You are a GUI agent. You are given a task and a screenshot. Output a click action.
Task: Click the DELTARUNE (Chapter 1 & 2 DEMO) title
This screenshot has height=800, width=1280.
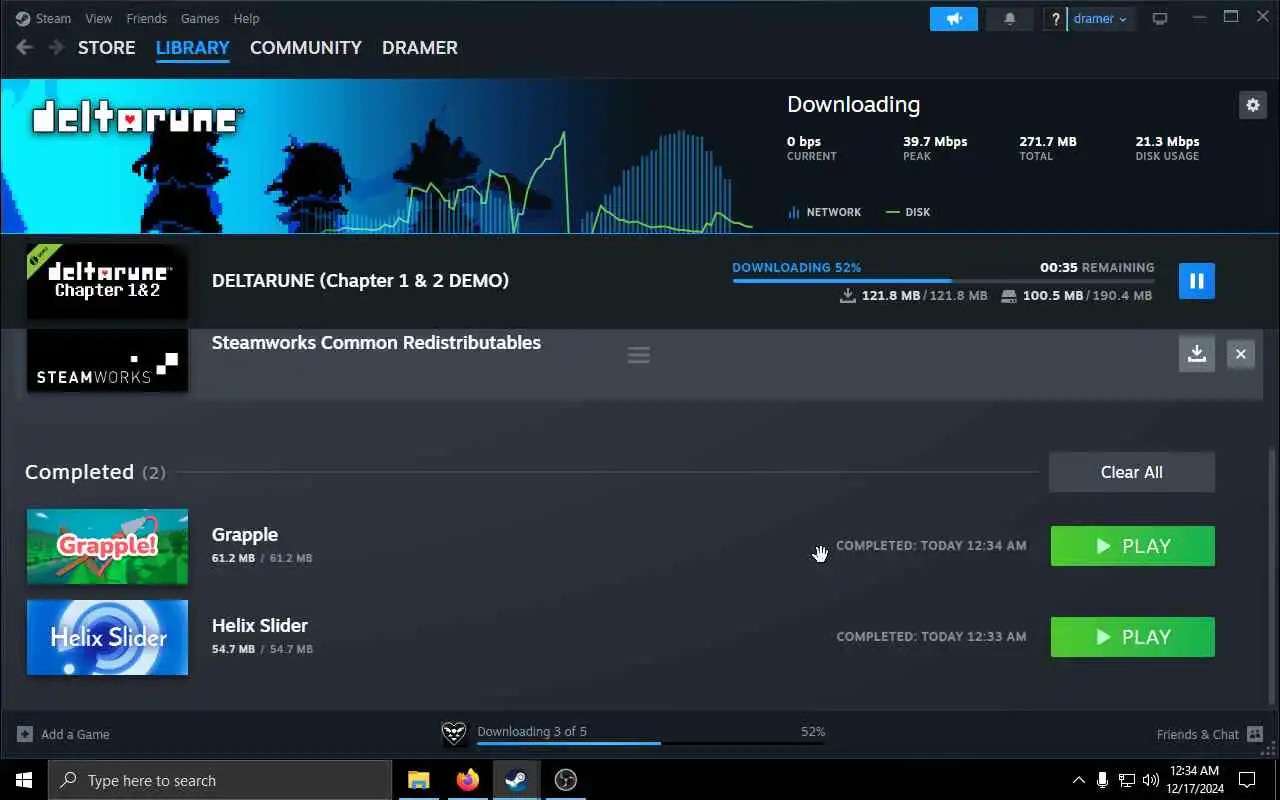pyautogui.click(x=360, y=281)
